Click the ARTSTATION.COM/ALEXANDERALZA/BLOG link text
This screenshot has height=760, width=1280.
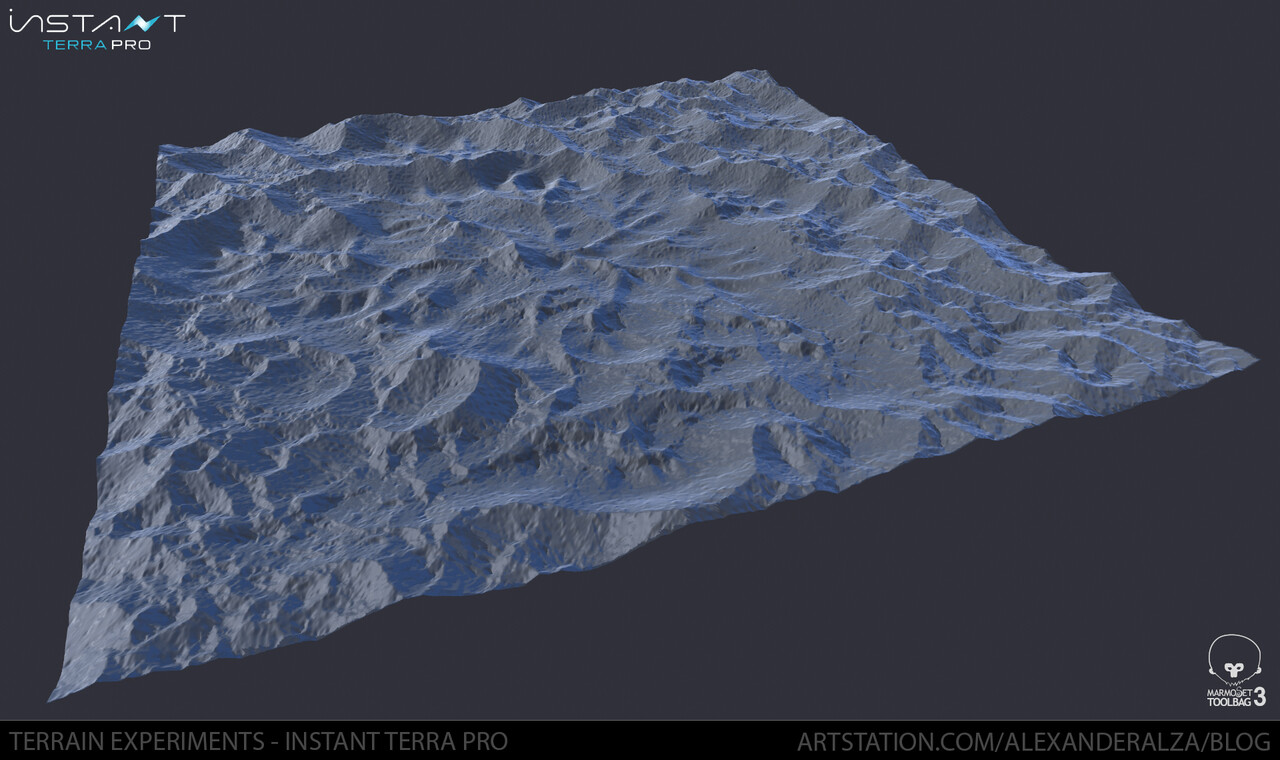(1034, 742)
